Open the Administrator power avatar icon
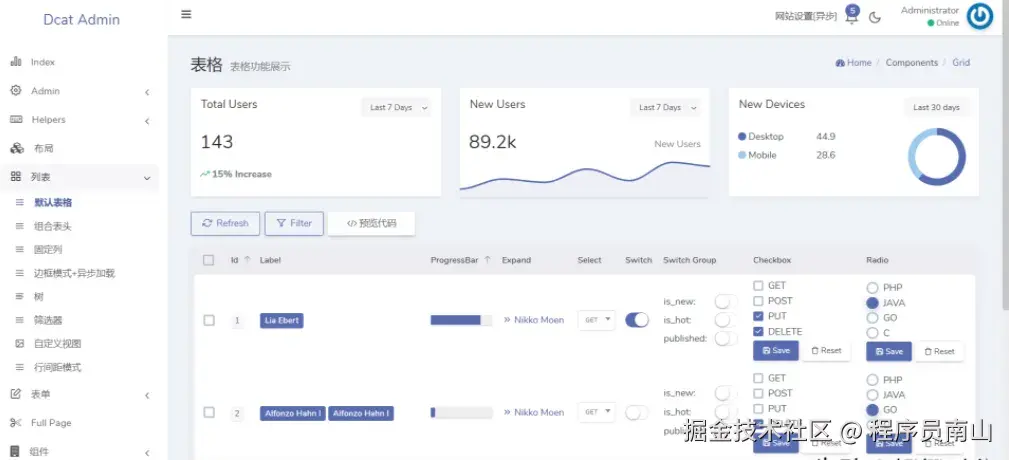1009x460 pixels. [980, 17]
